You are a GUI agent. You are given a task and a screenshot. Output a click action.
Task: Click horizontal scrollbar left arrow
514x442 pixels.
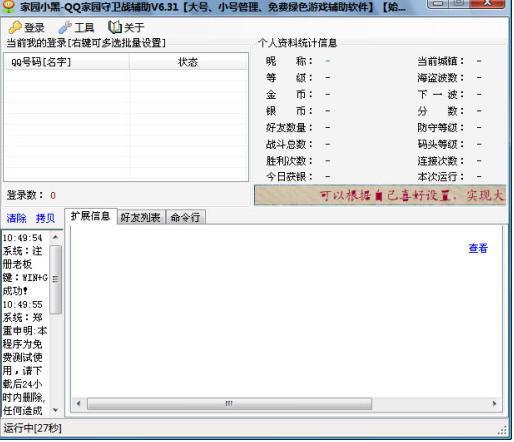(78, 403)
